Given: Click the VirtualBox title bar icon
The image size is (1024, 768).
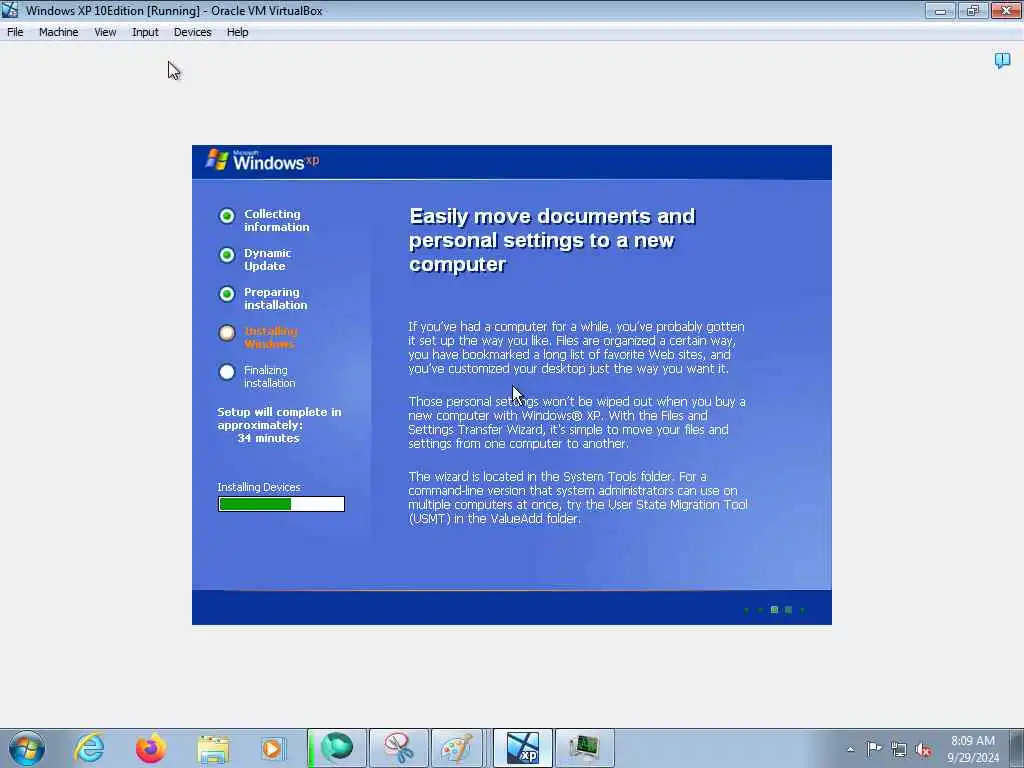Looking at the screenshot, I should tap(10, 10).
